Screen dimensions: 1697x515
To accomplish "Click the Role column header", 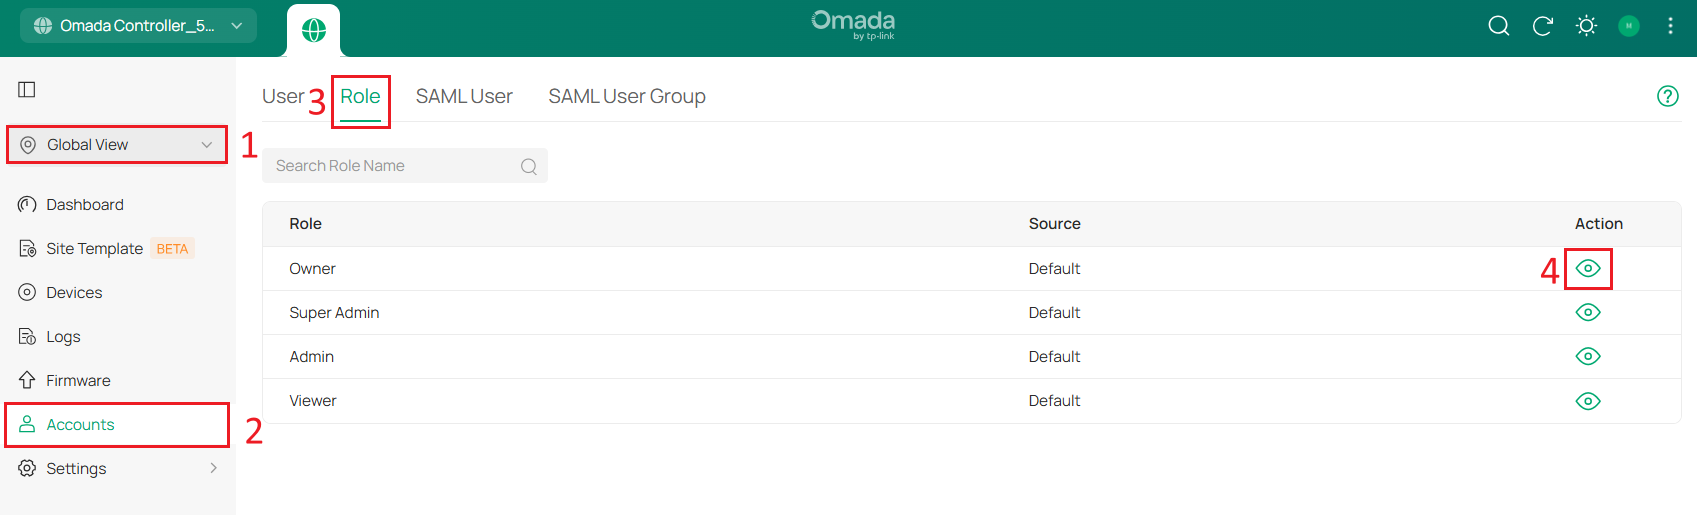I will [x=305, y=224].
